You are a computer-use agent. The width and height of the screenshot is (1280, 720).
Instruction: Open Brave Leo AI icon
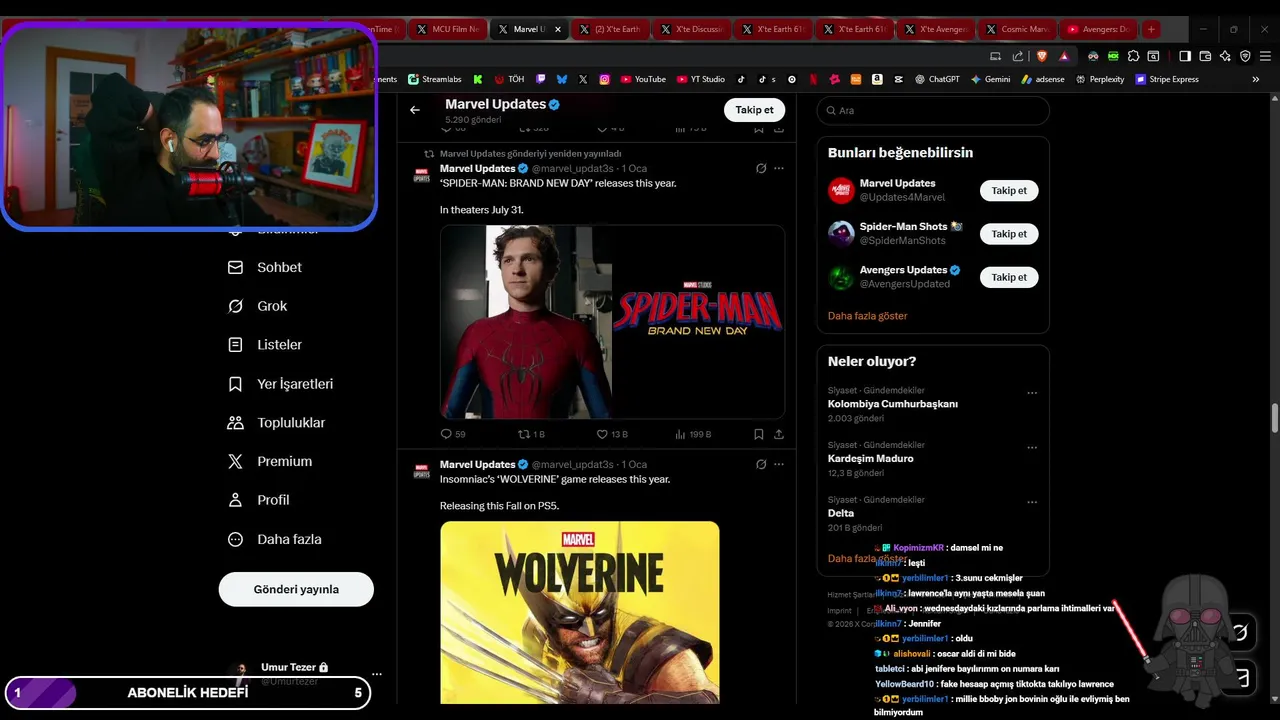(x=1225, y=56)
